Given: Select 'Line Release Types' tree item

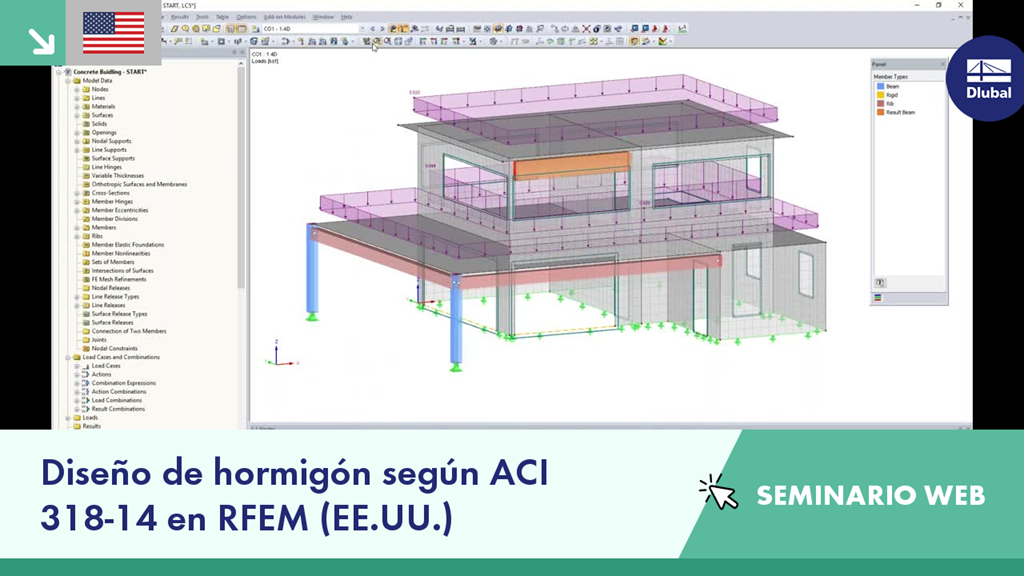Looking at the screenshot, I should point(116,296).
